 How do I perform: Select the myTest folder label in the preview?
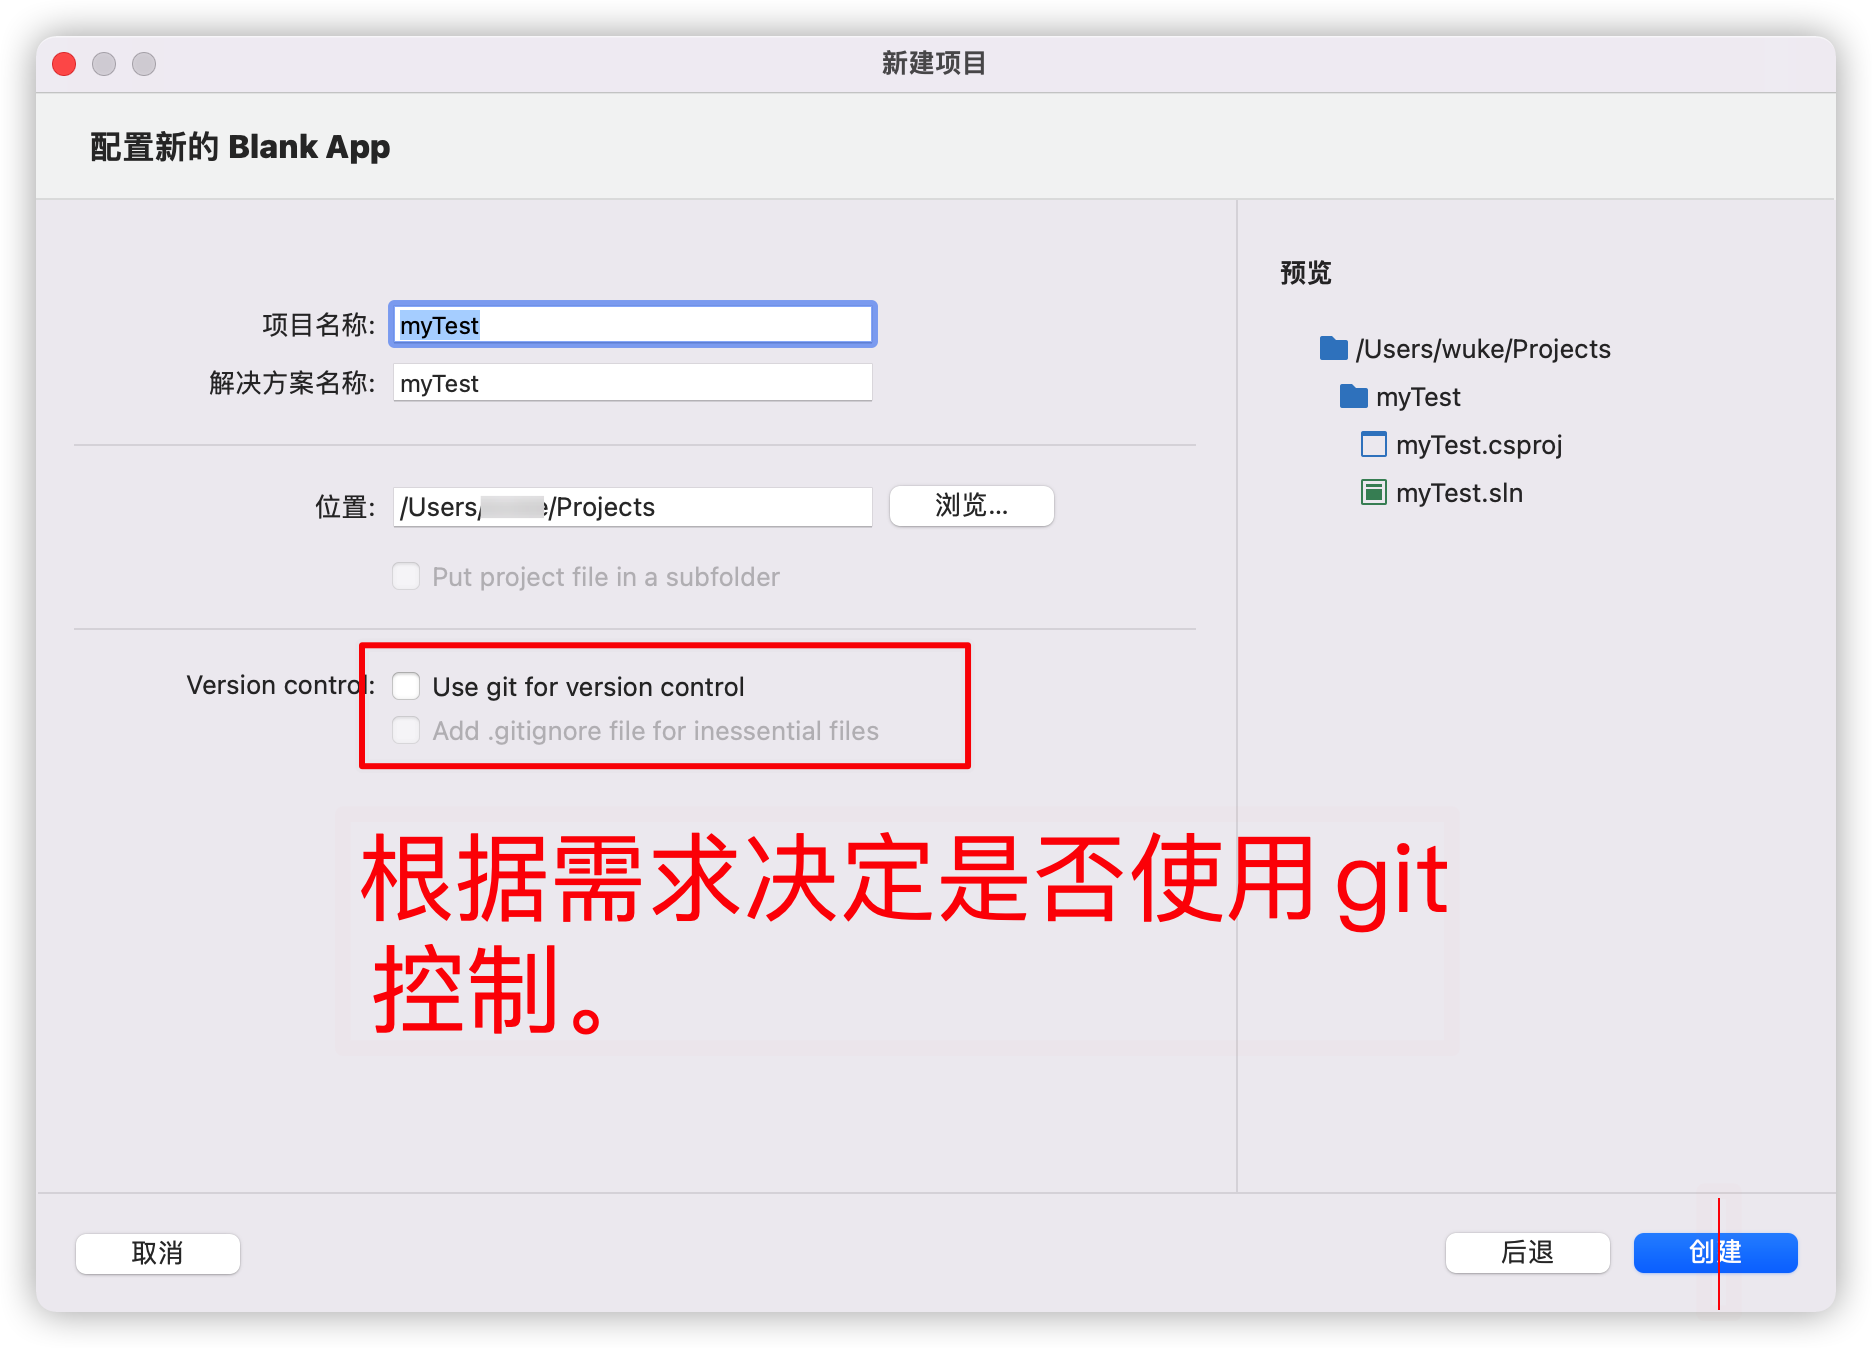coord(1418,397)
